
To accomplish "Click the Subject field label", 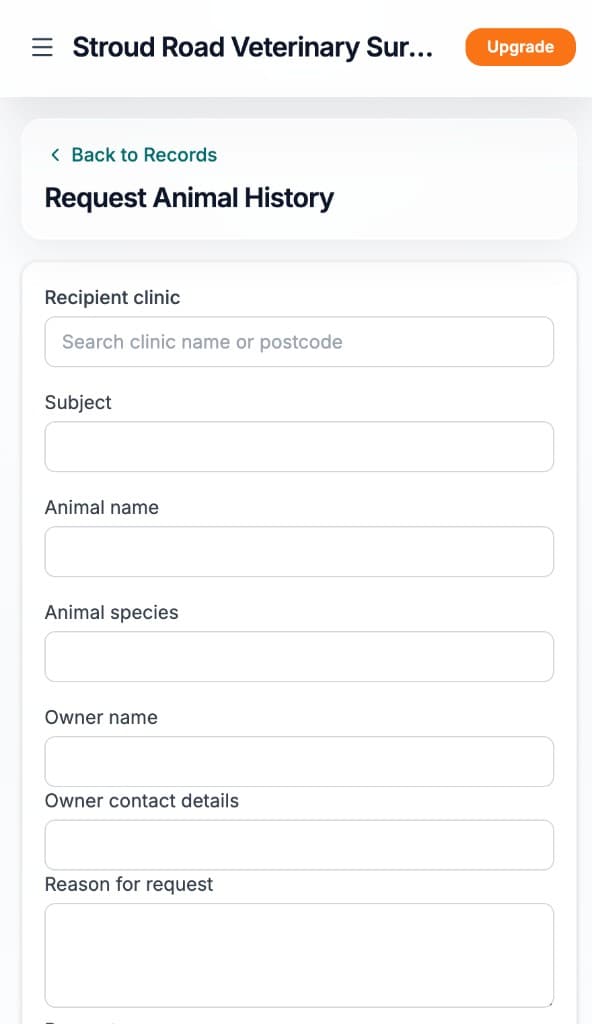I will pos(77,402).
